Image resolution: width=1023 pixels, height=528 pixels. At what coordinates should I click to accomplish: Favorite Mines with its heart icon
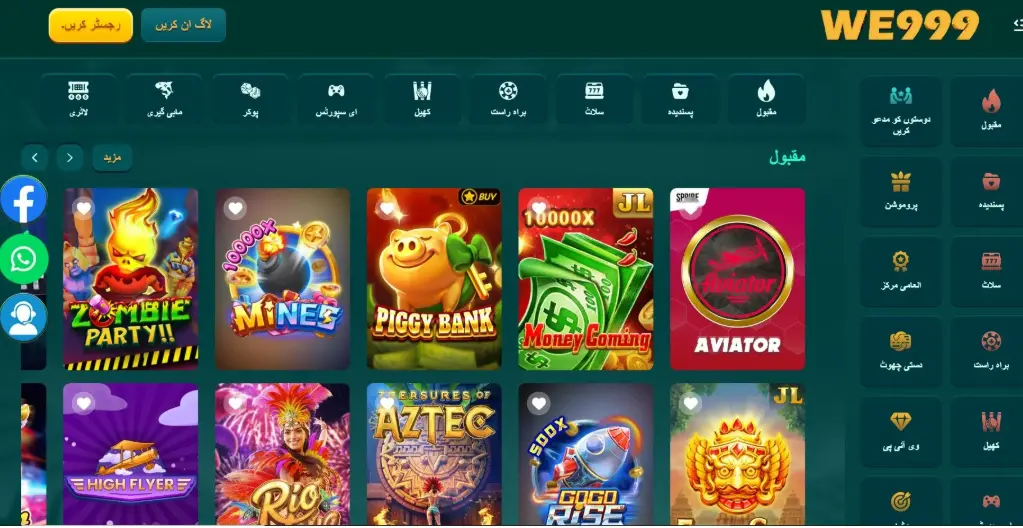(x=236, y=208)
